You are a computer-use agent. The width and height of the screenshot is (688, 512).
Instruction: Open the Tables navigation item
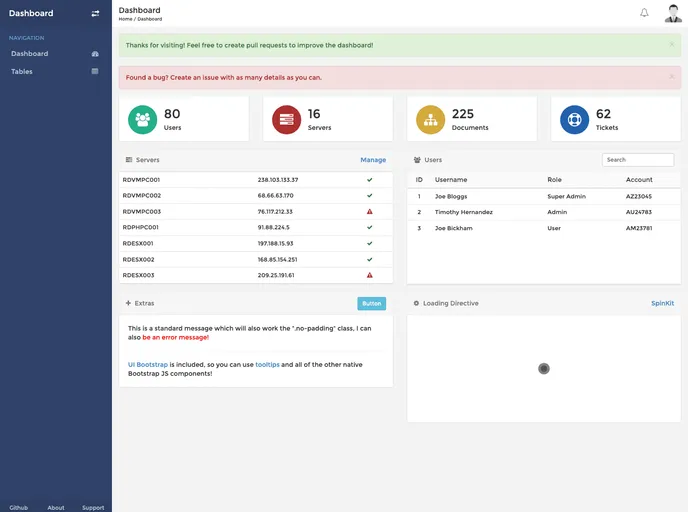[56, 72]
